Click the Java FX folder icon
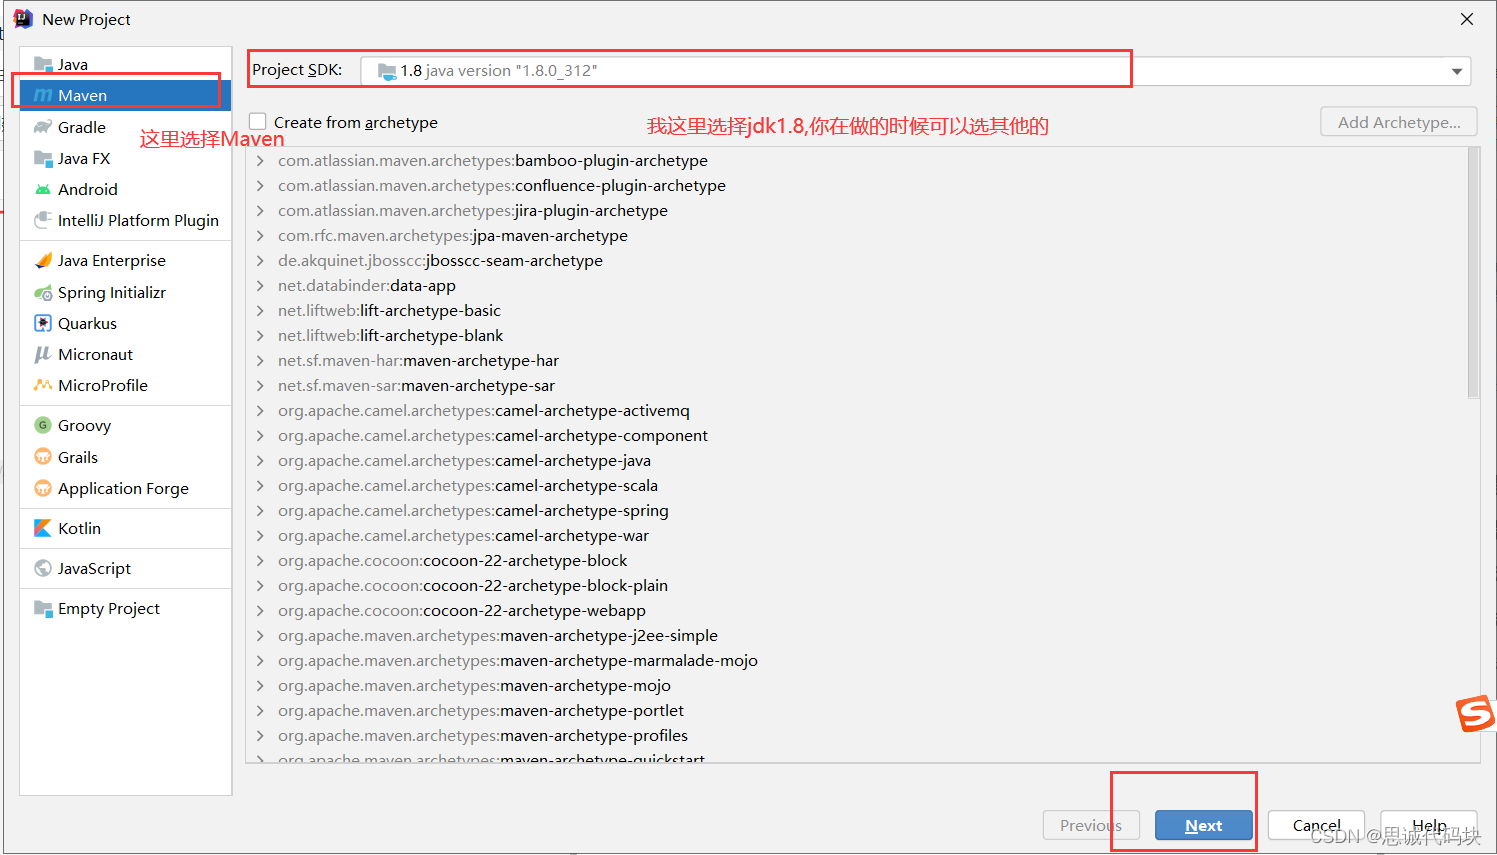The width and height of the screenshot is (1497, 855). (x=43, y=158)
